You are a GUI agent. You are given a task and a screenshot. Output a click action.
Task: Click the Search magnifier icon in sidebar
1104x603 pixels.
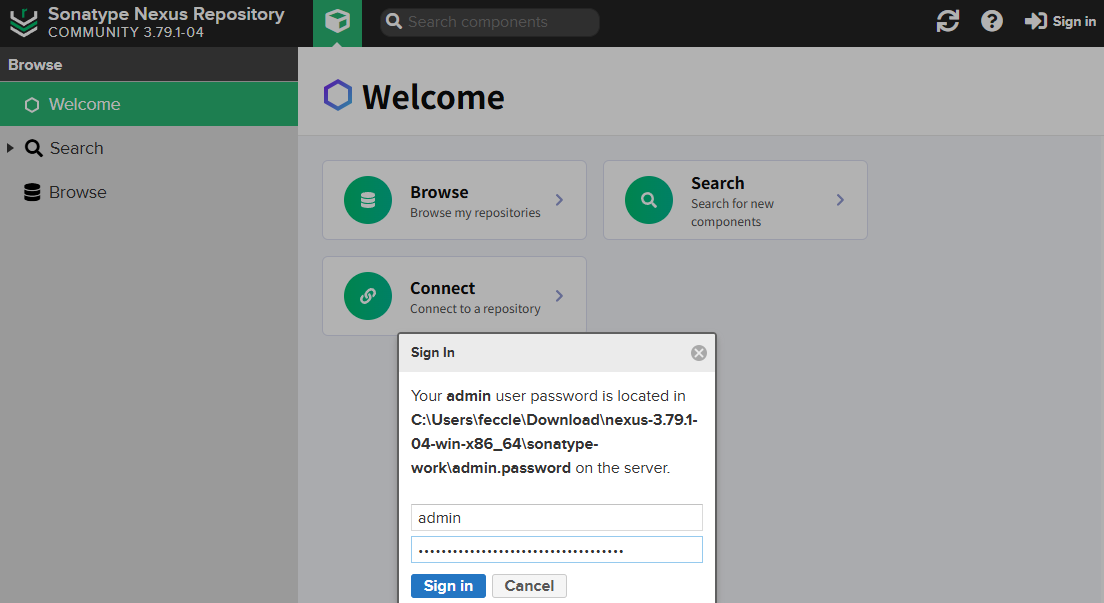[33, 148]
